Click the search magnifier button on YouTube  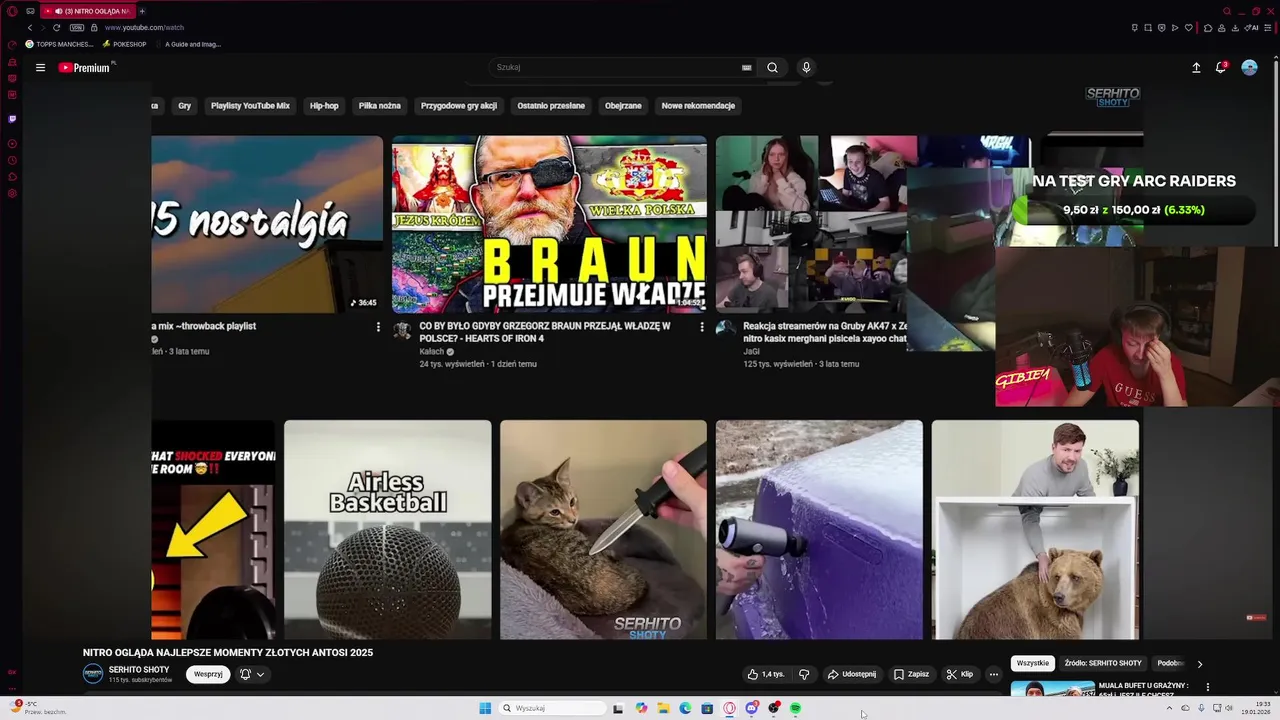[772, 68]
